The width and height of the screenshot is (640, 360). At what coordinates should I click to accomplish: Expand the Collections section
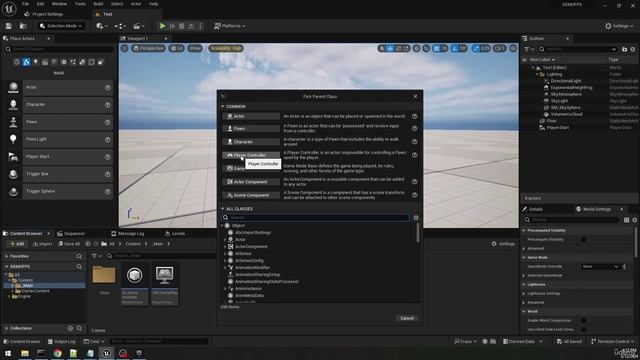[x=7, y=328]
